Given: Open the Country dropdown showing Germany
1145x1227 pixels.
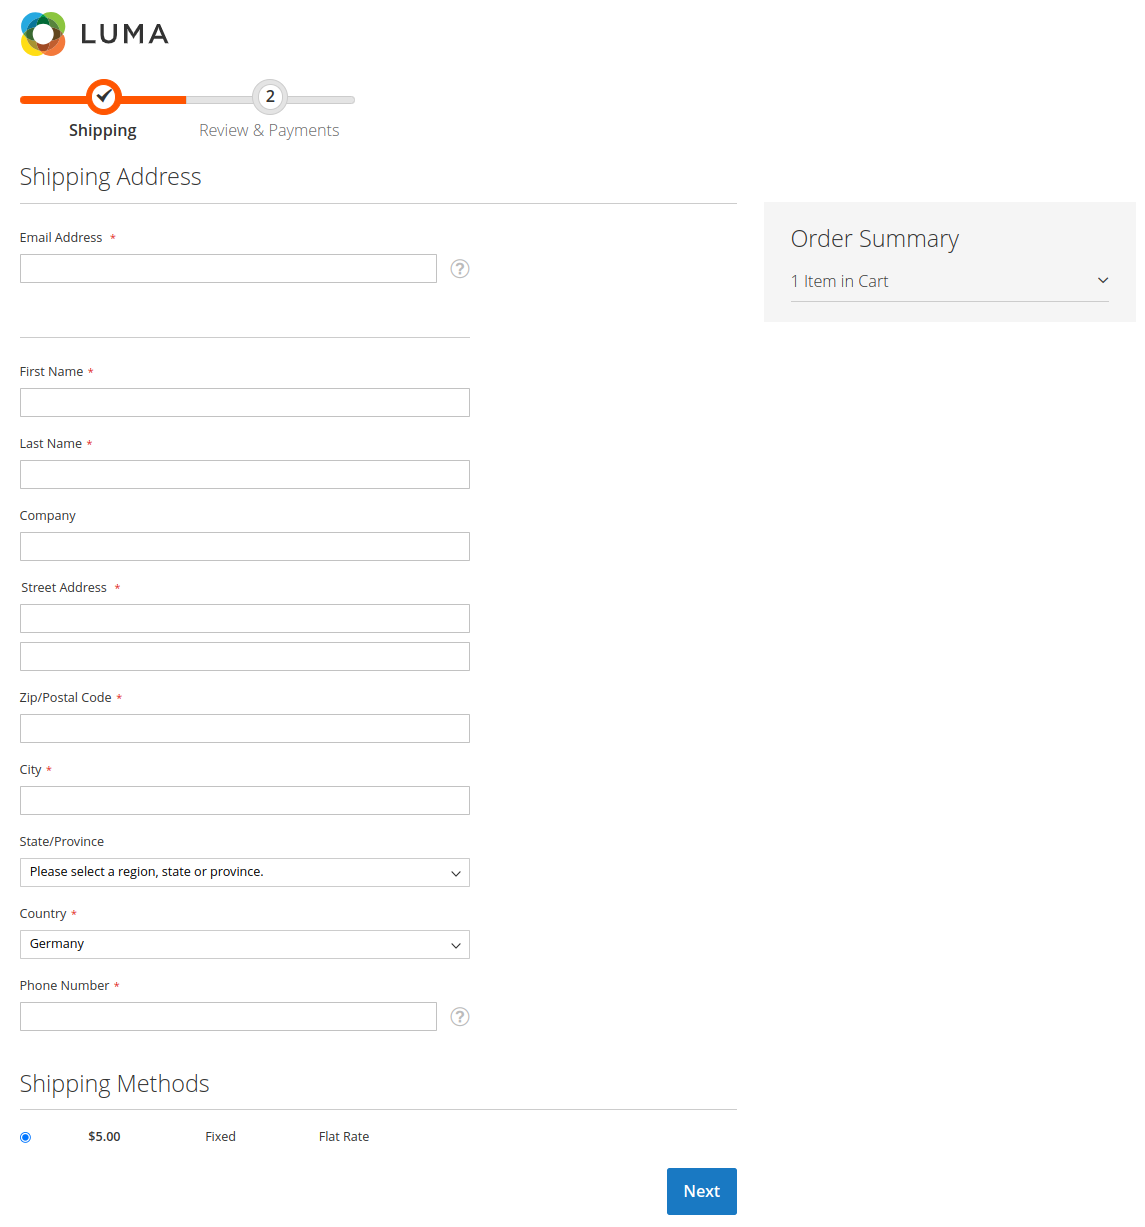Looking at the screenshot, I should [x=245, y=945].
